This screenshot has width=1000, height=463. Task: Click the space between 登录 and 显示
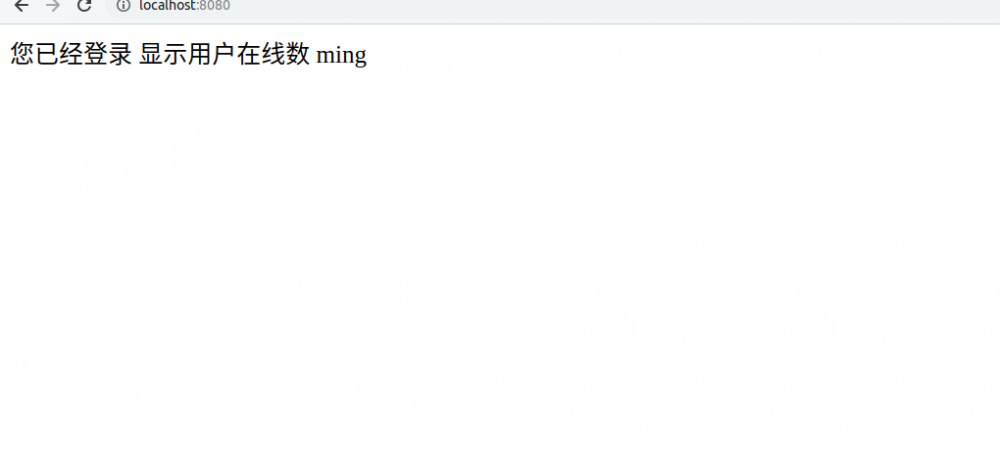coord(135,55)
